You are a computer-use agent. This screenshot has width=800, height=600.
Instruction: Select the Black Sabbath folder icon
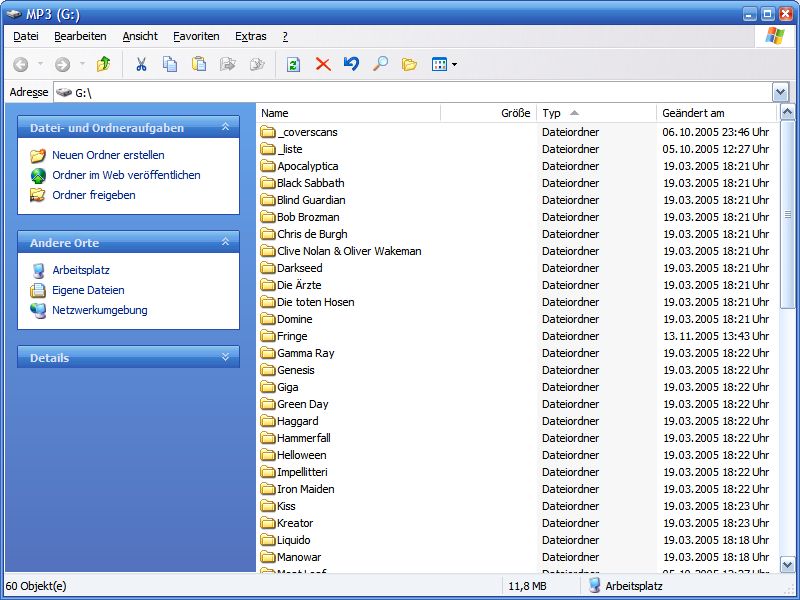pos(268,183)
